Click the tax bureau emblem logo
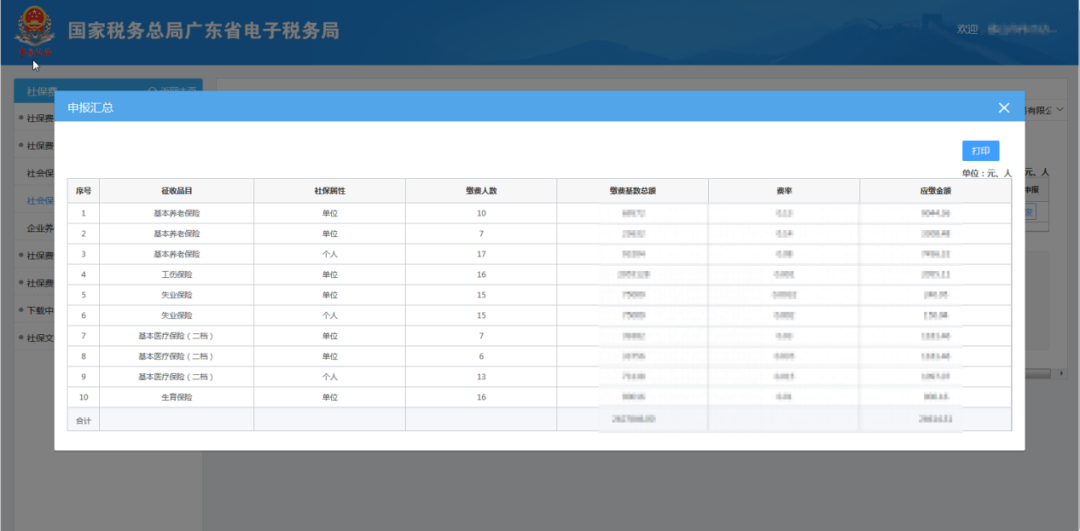This screenshot has height=531, width=1080. coord(34,32)
